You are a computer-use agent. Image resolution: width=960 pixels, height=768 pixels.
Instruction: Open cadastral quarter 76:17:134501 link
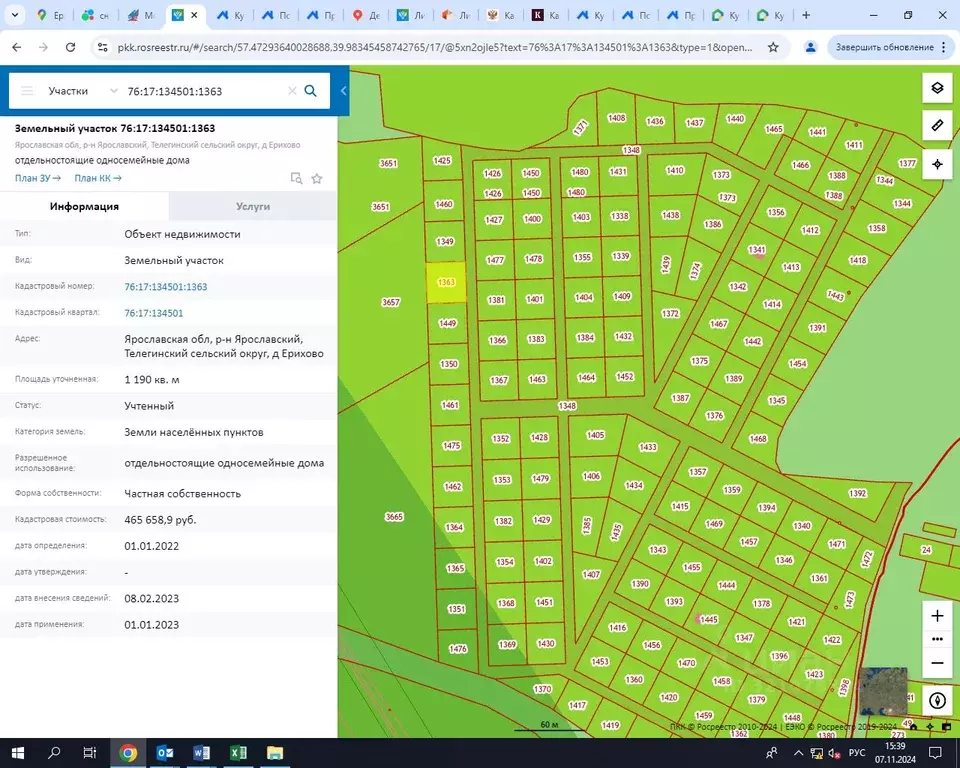coord(153,313)
